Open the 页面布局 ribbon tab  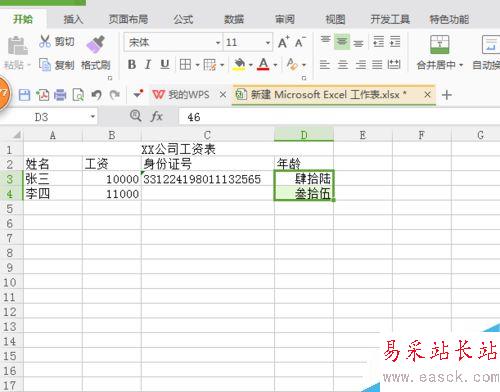128,19
